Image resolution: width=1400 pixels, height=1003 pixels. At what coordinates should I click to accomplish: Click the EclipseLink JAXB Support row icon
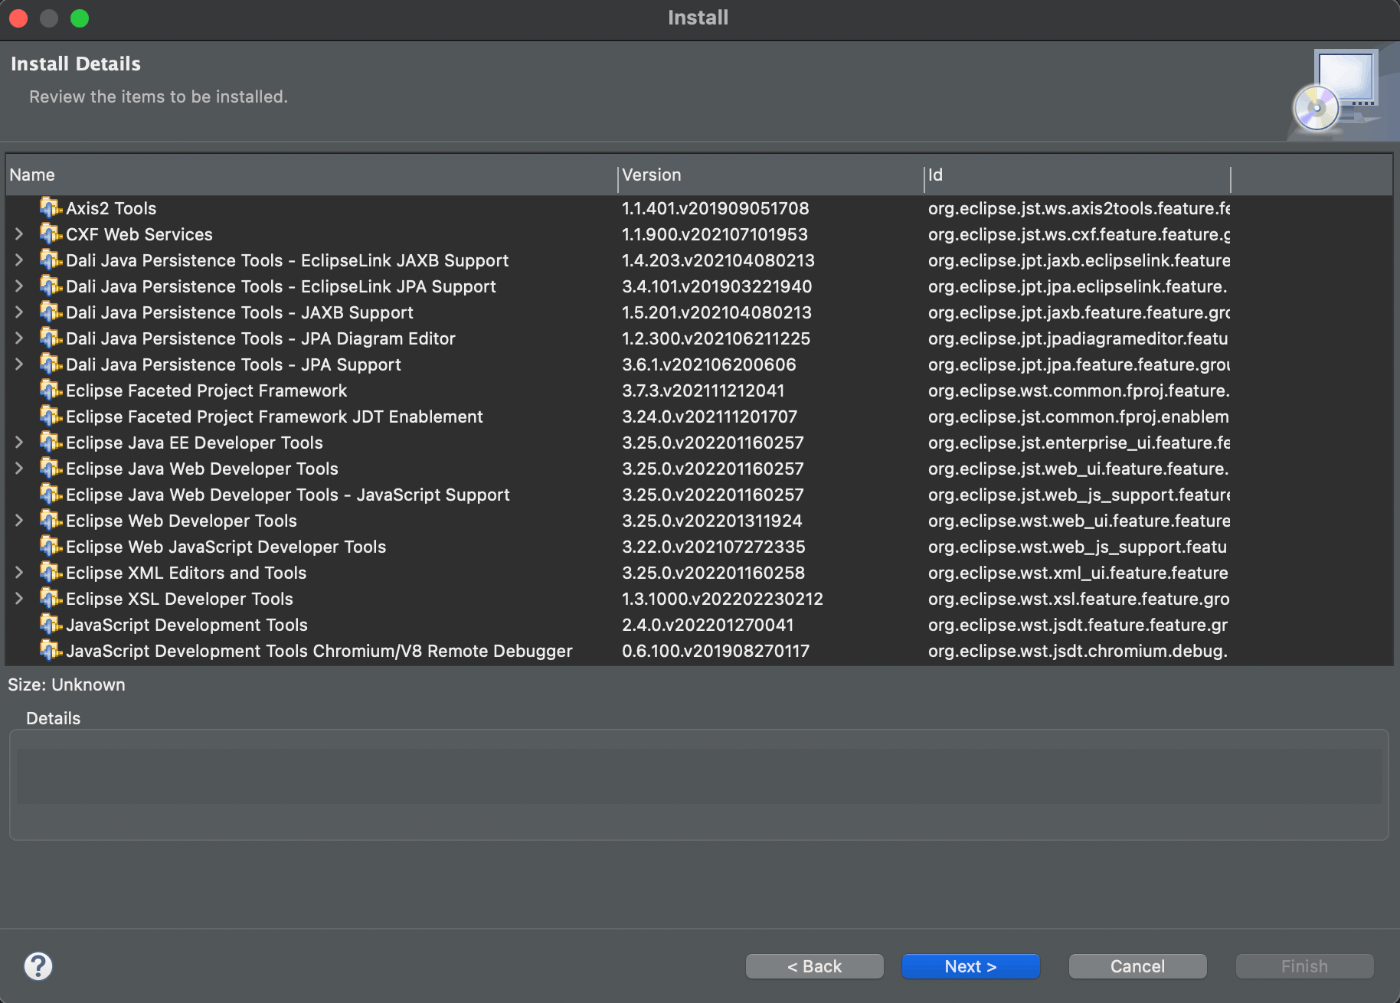pyautogui.click(x=50, y=259)
